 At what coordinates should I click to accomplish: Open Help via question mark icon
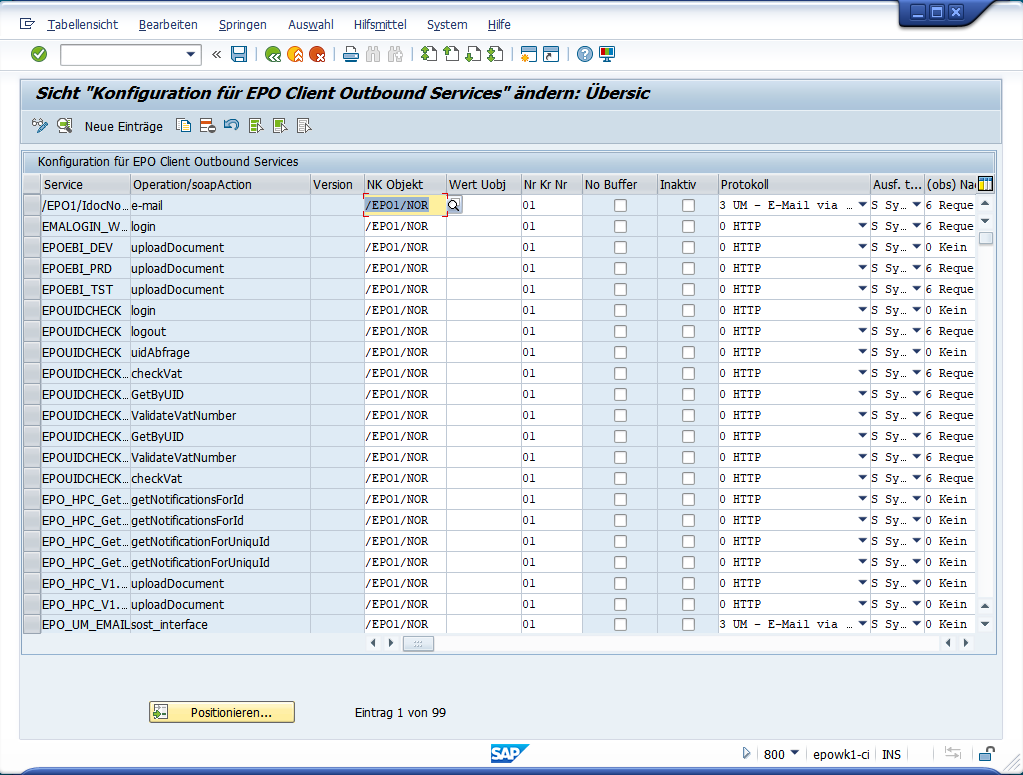(x=585, y=54)
